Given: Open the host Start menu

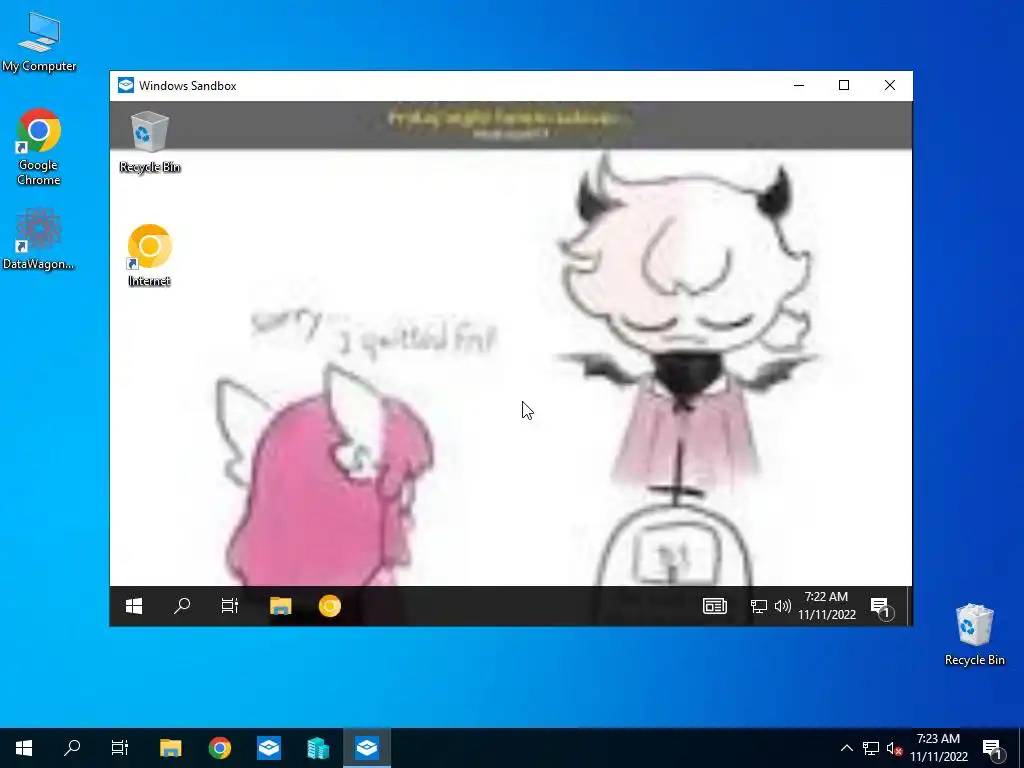Looking at the screenshot, I should click(x=24, y=748).
